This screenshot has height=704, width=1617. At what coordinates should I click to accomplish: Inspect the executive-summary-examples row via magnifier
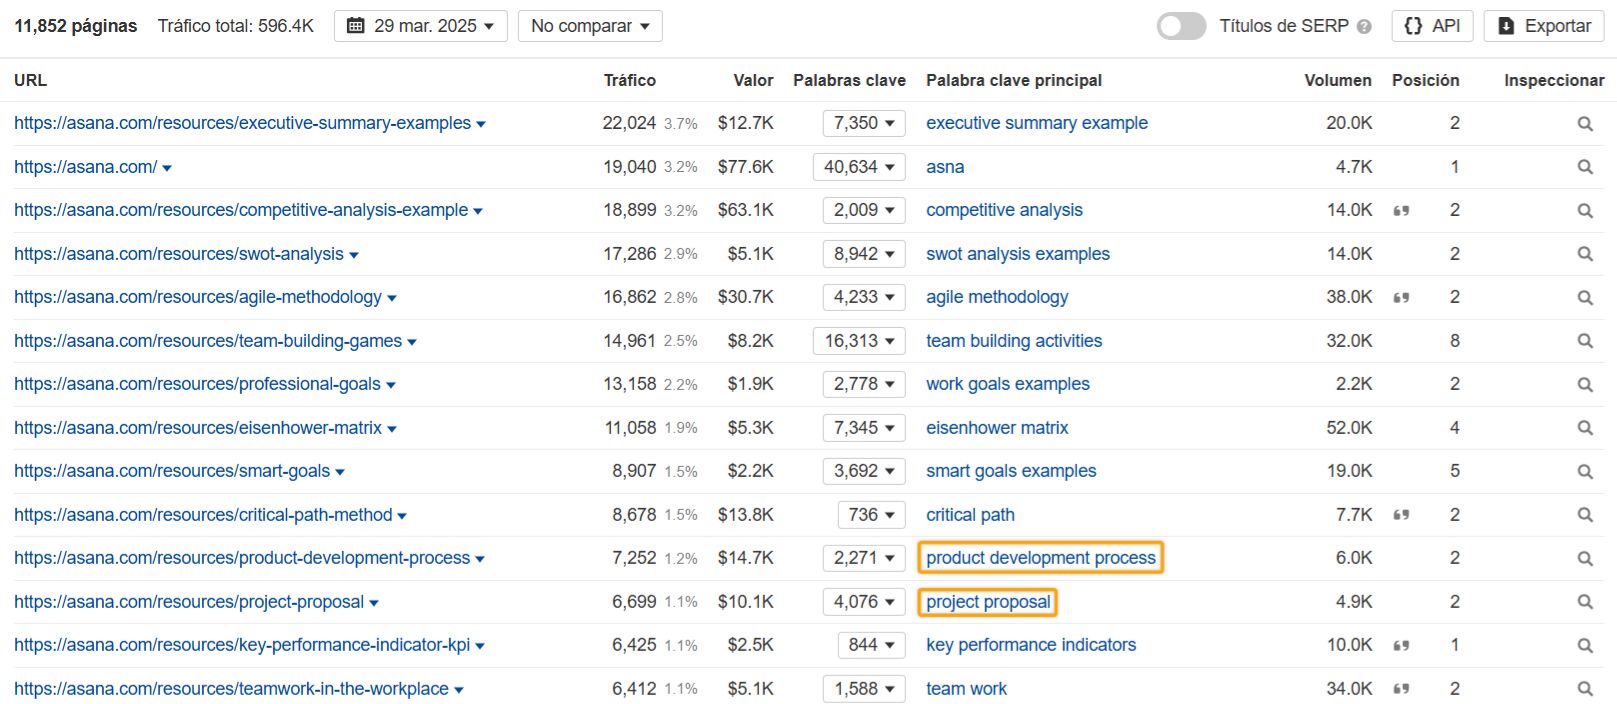coord(1585,124)
